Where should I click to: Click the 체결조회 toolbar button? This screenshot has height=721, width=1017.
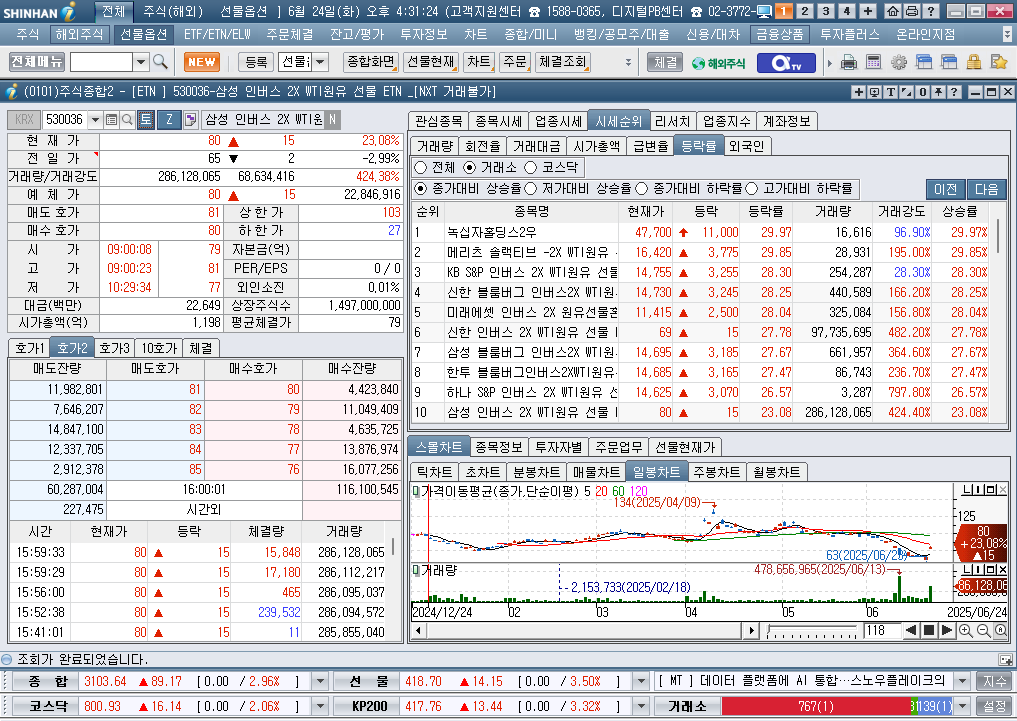point(563,62)
